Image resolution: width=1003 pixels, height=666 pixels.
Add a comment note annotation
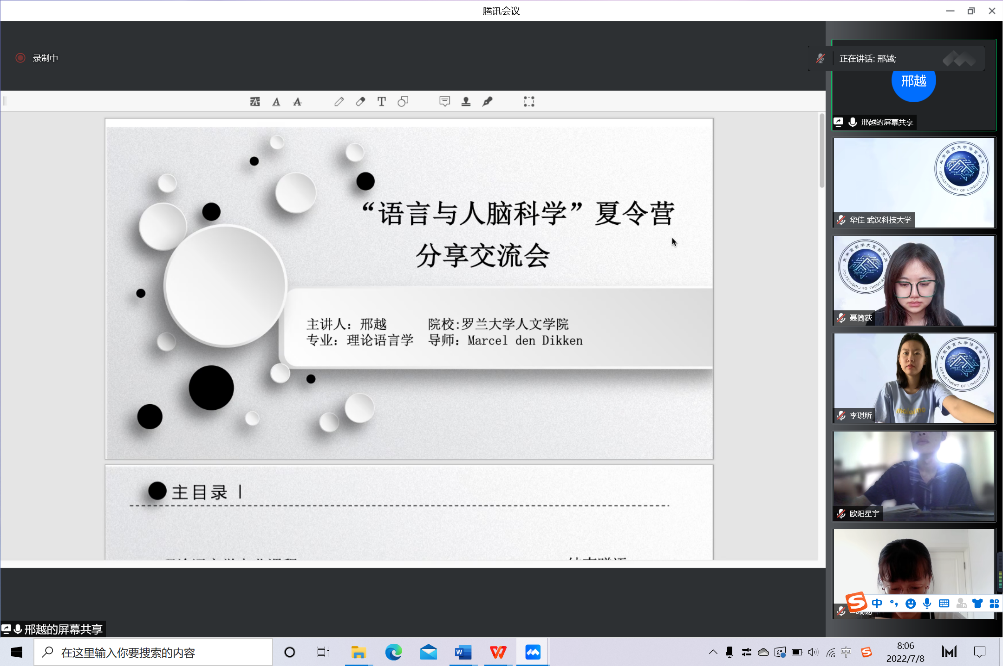445,102
